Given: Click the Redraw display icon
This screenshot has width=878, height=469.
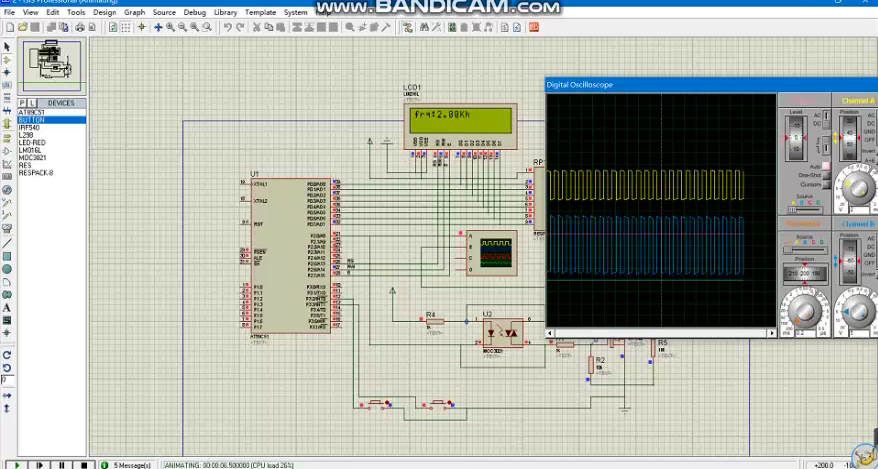Looking at the screenshot, I should 113,27.
